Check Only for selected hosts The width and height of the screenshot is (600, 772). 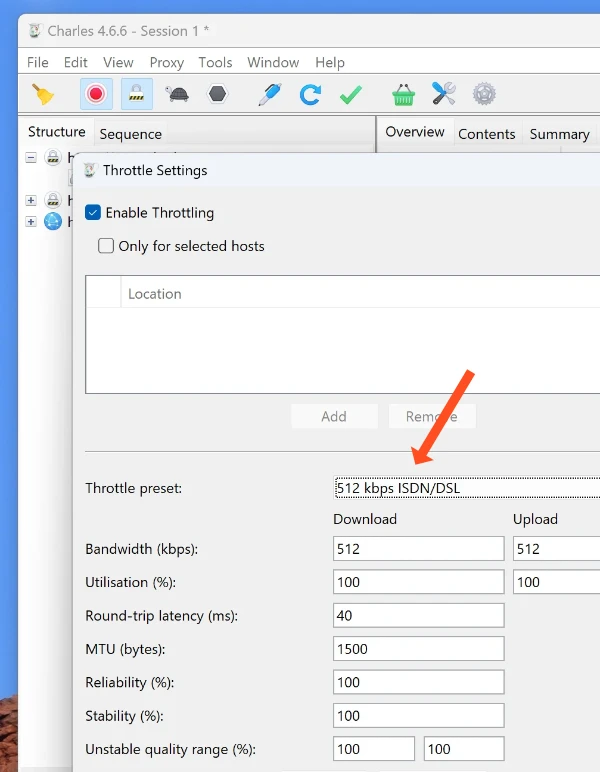(106, 246)
